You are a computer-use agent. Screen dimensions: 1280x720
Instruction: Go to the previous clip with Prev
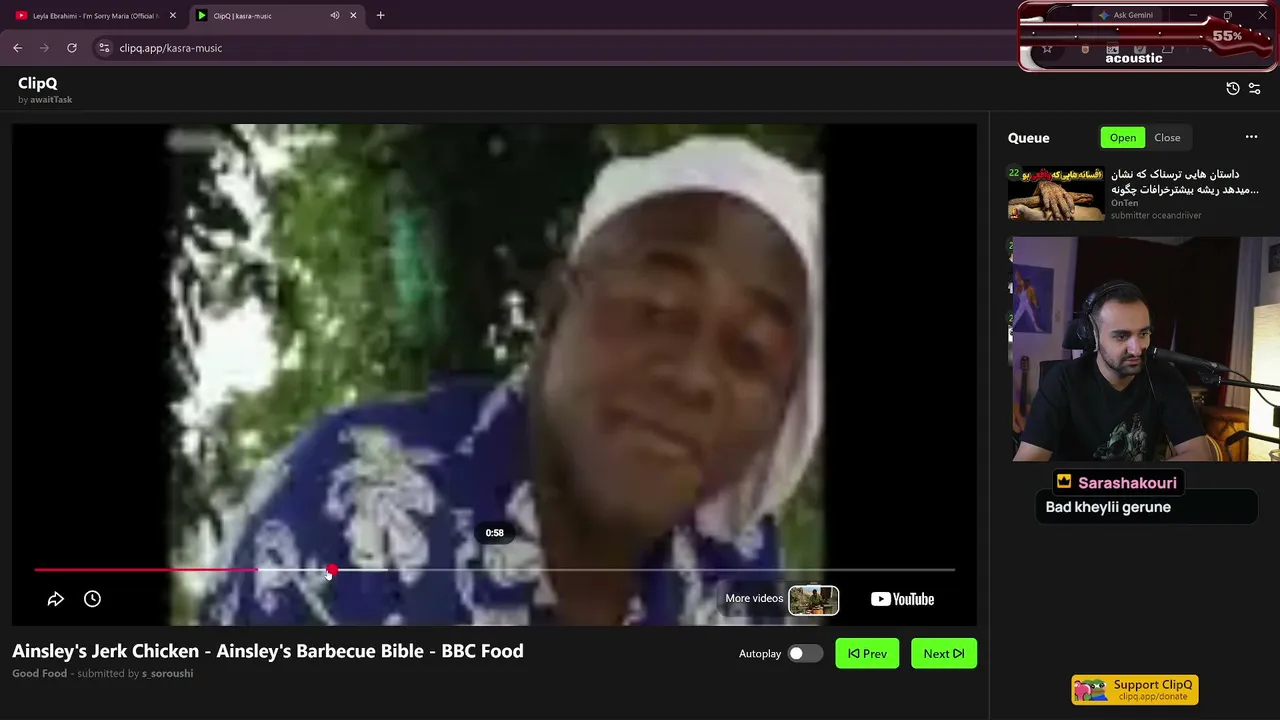click(x=867, y=654)
